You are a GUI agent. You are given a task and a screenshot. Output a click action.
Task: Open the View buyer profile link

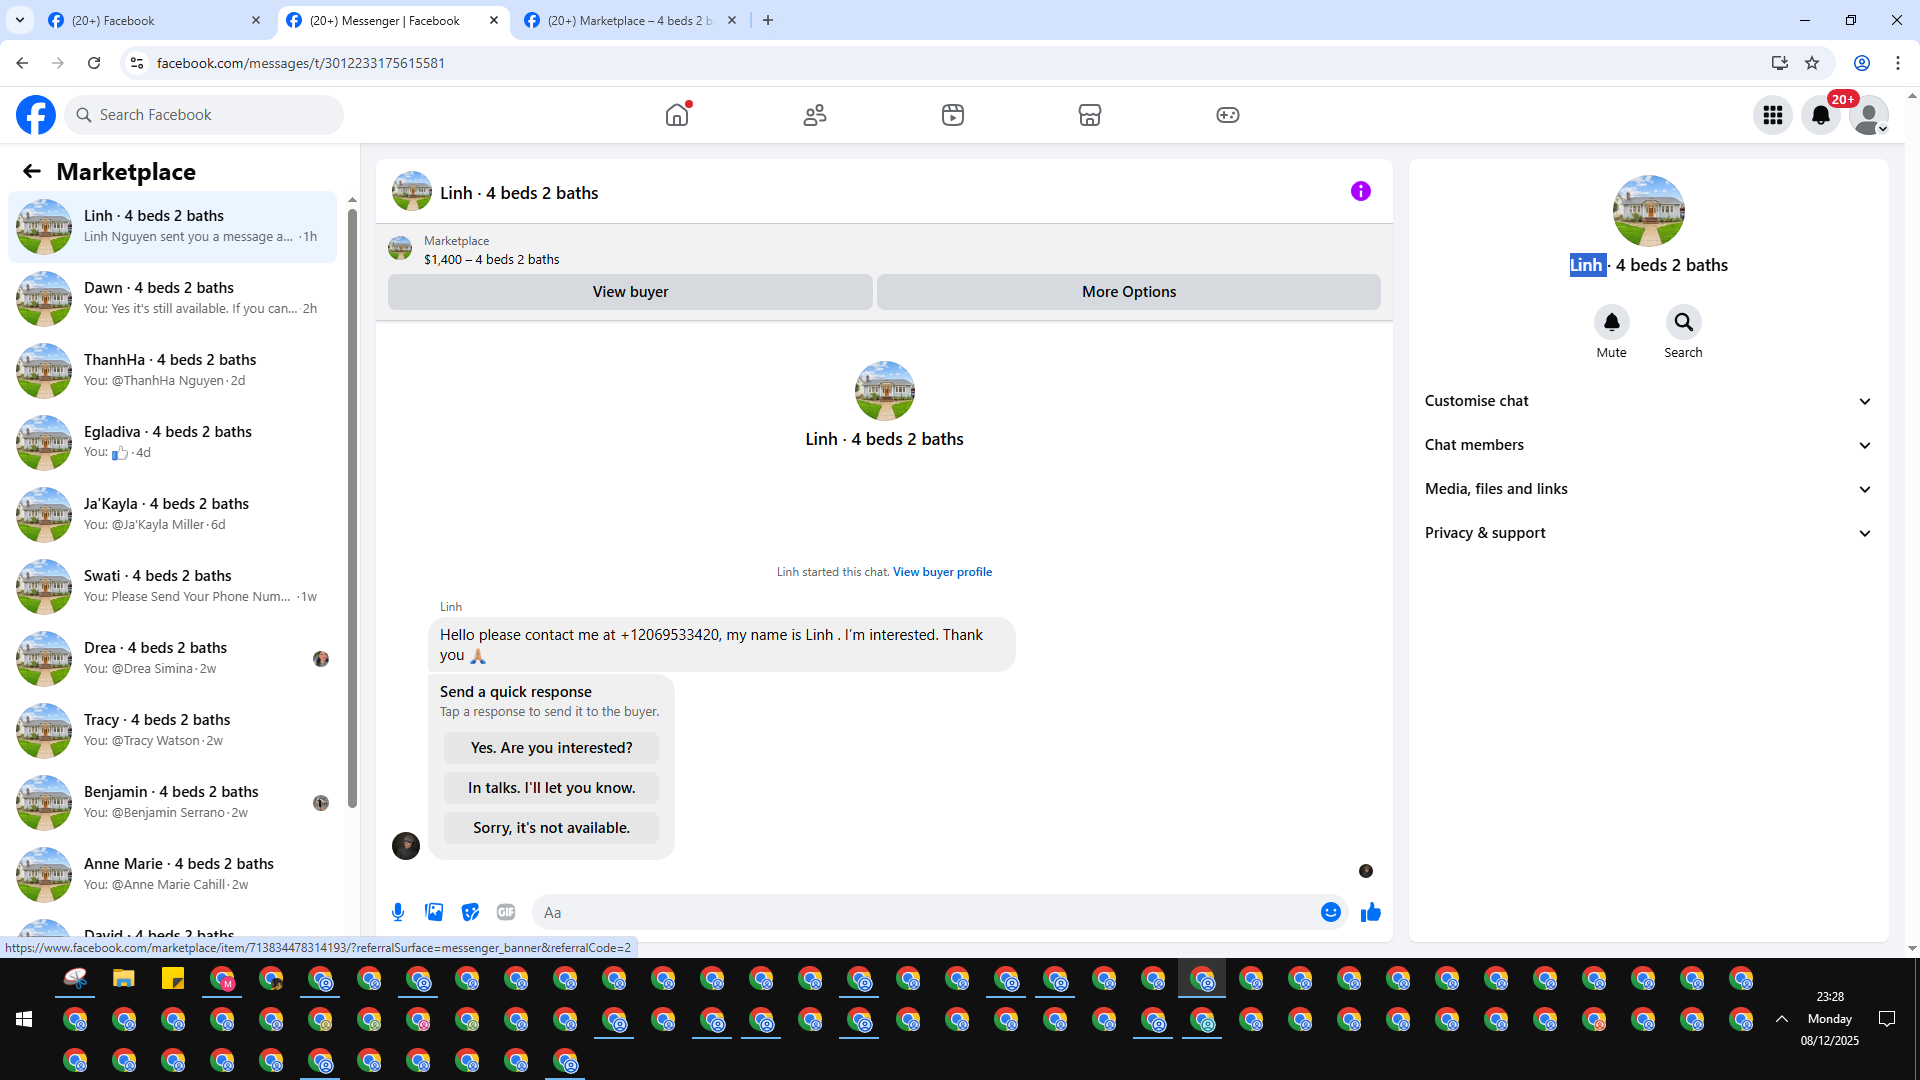942,572
